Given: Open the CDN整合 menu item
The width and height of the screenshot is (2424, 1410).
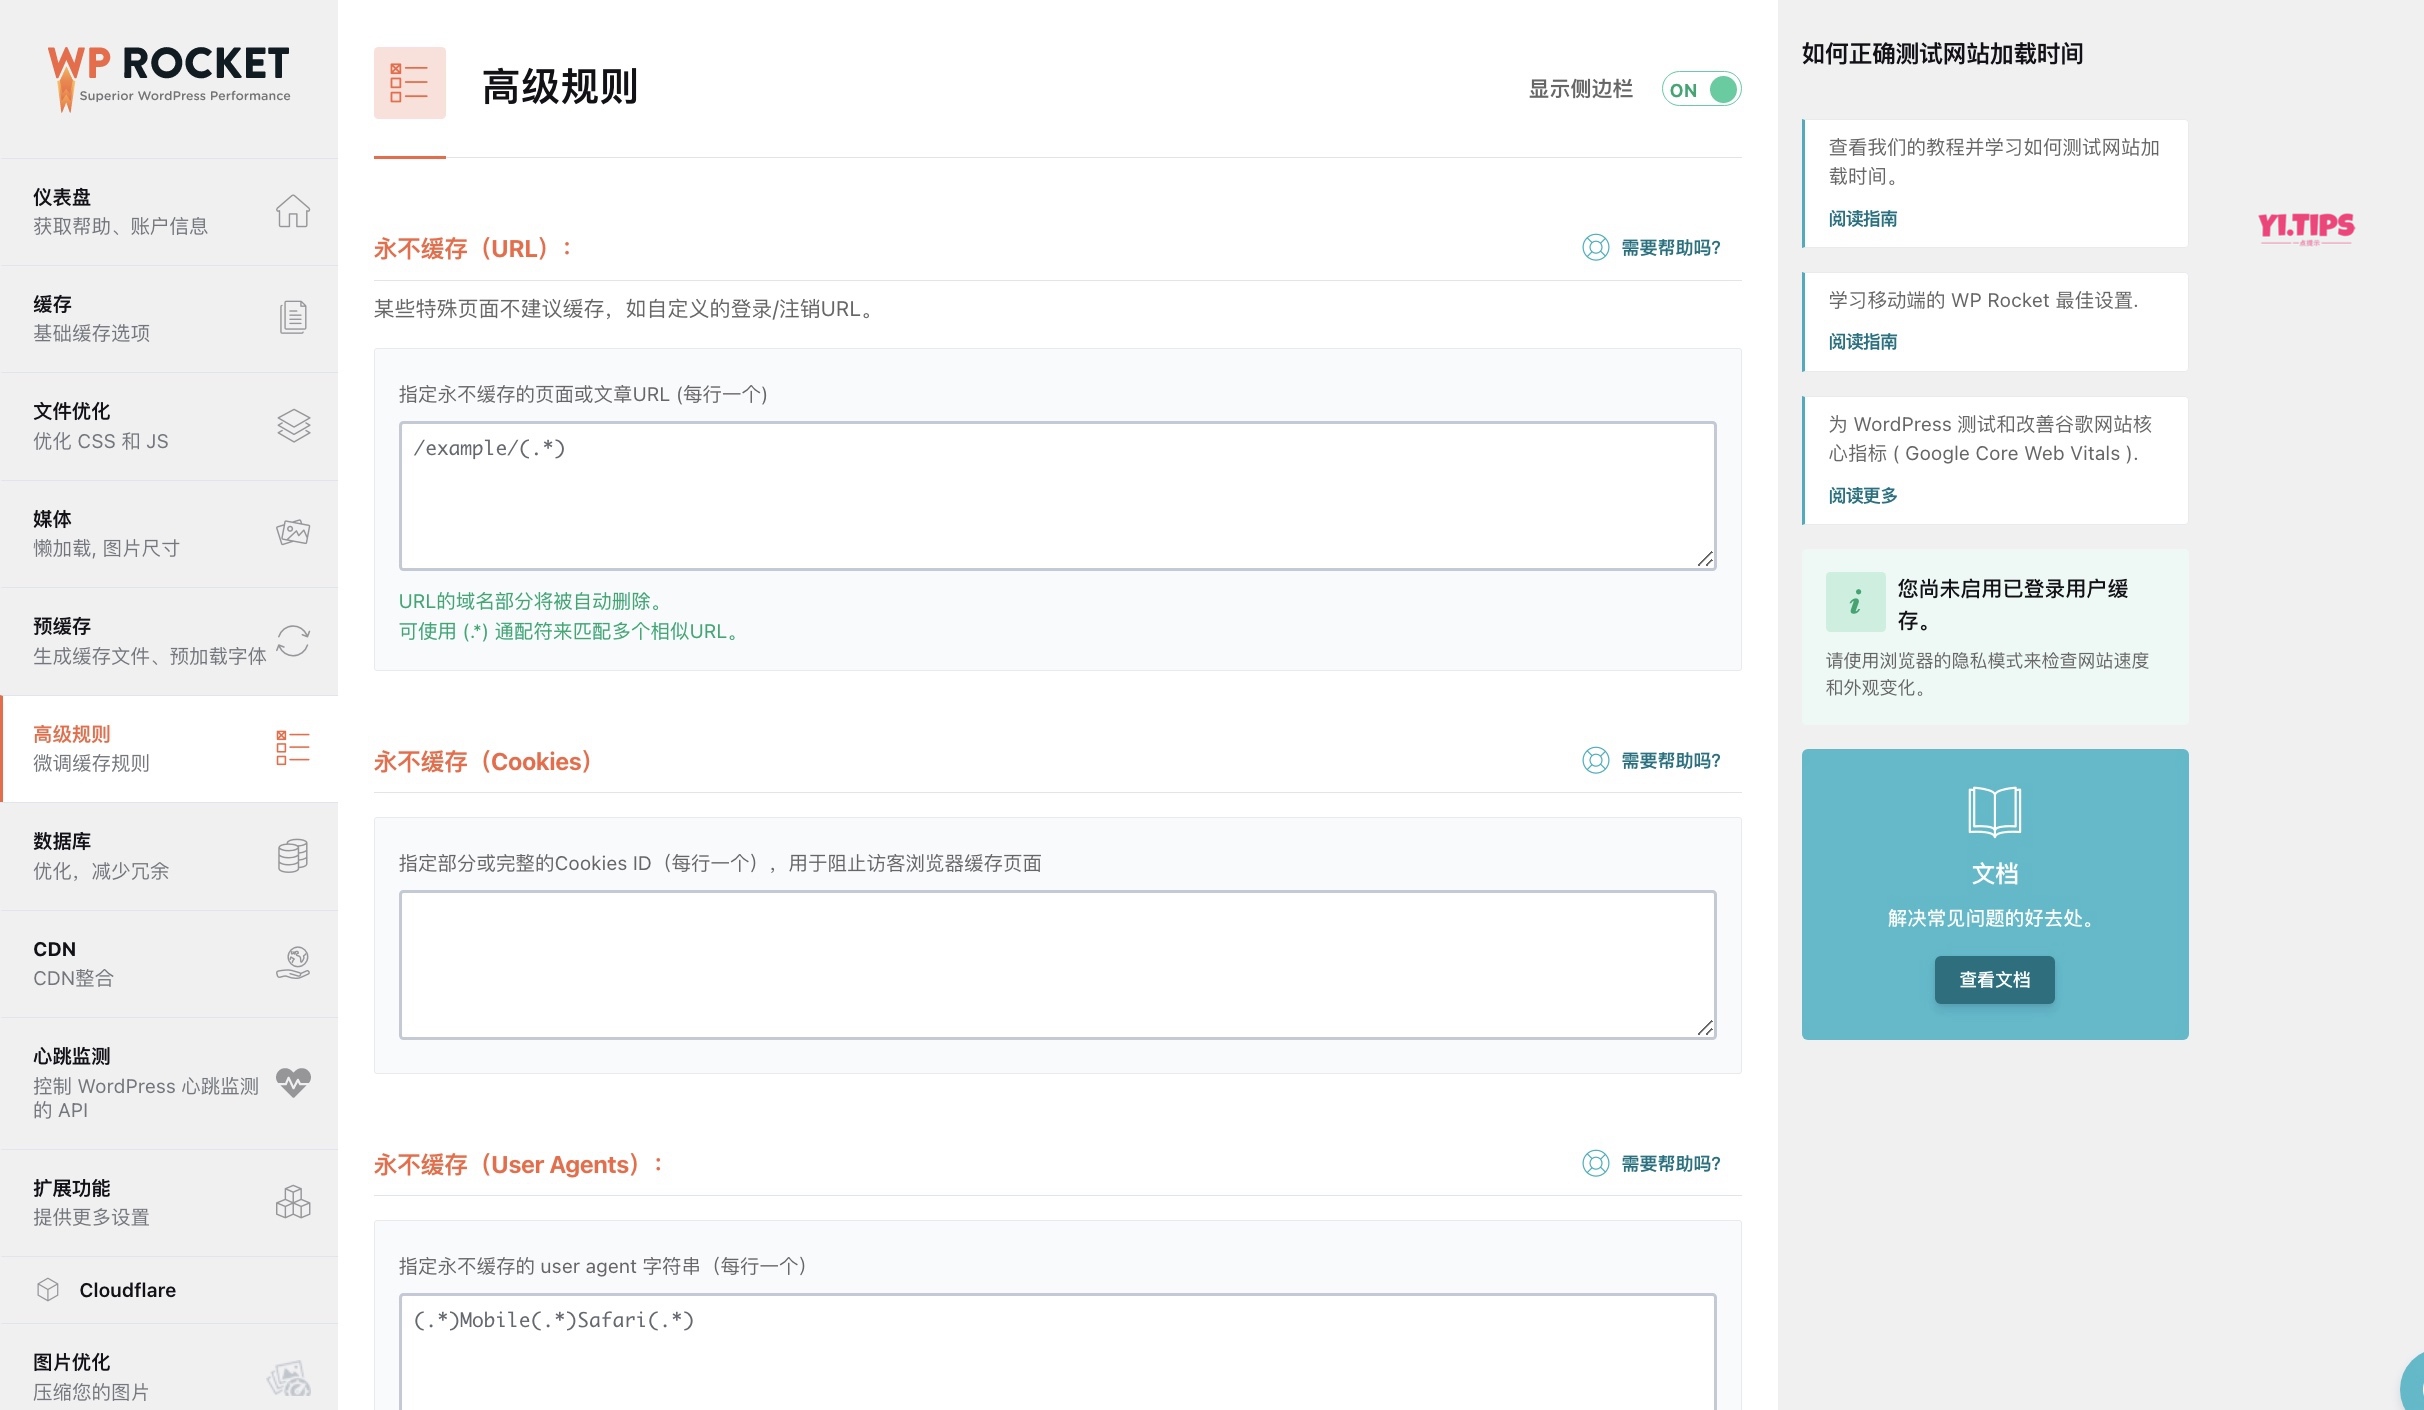Looking at the screenshot, I should (x=169, y=964).
